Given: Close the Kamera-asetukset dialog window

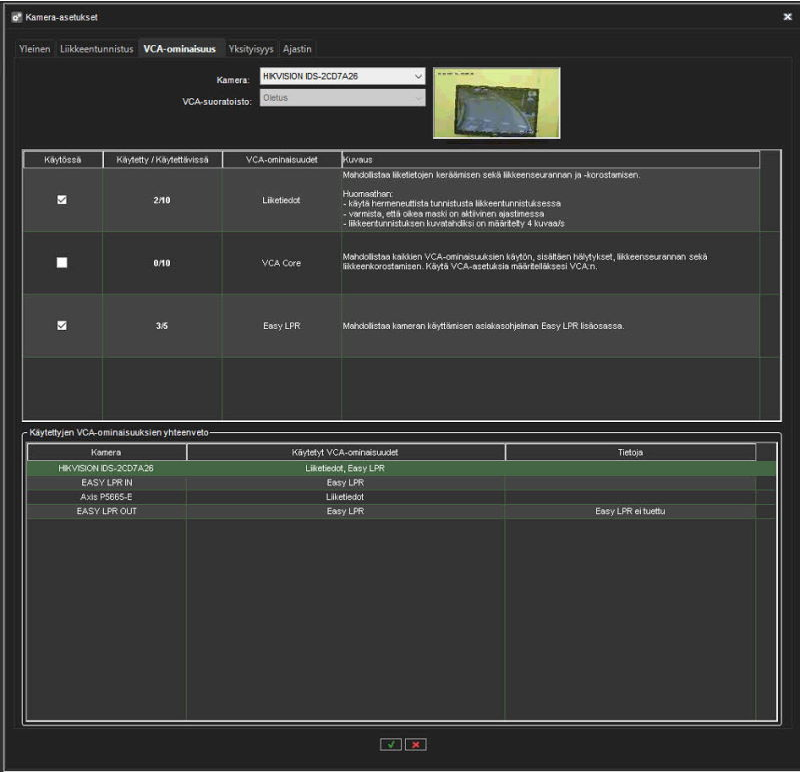Looking at the screenshot, I should [x=787, y=17].
